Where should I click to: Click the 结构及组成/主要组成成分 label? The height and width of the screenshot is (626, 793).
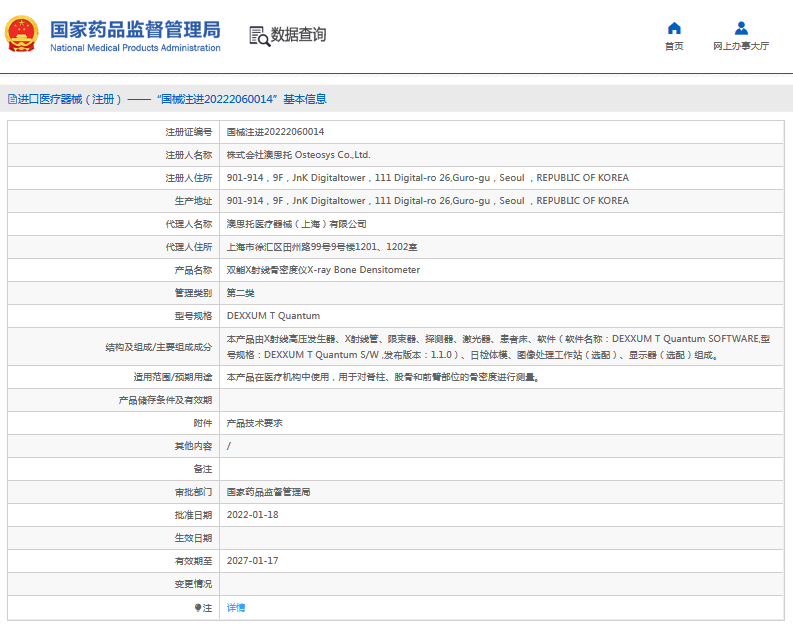click(159, 347)
